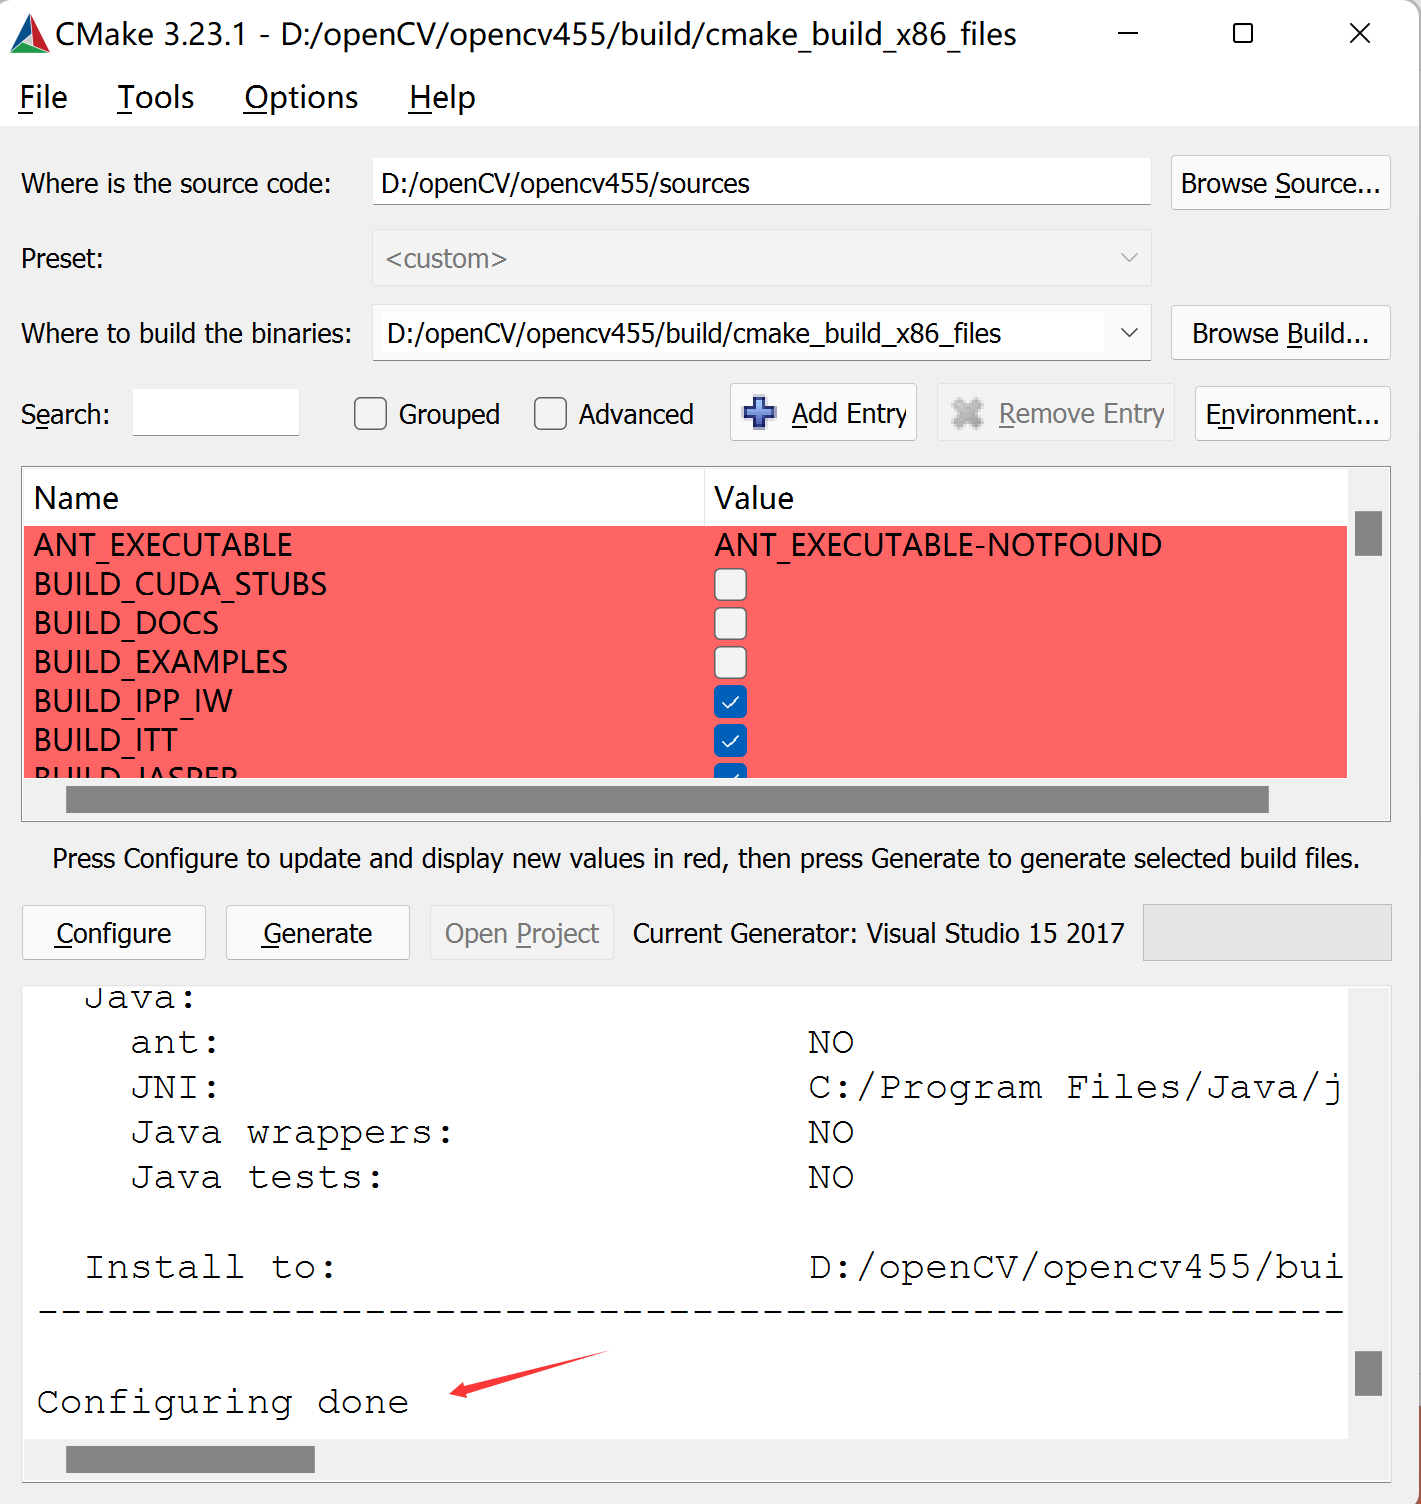Click the 'Java wrappers:' log line
The height and width of the screenshot is (1504, 1421).
tap(292, 1132)
